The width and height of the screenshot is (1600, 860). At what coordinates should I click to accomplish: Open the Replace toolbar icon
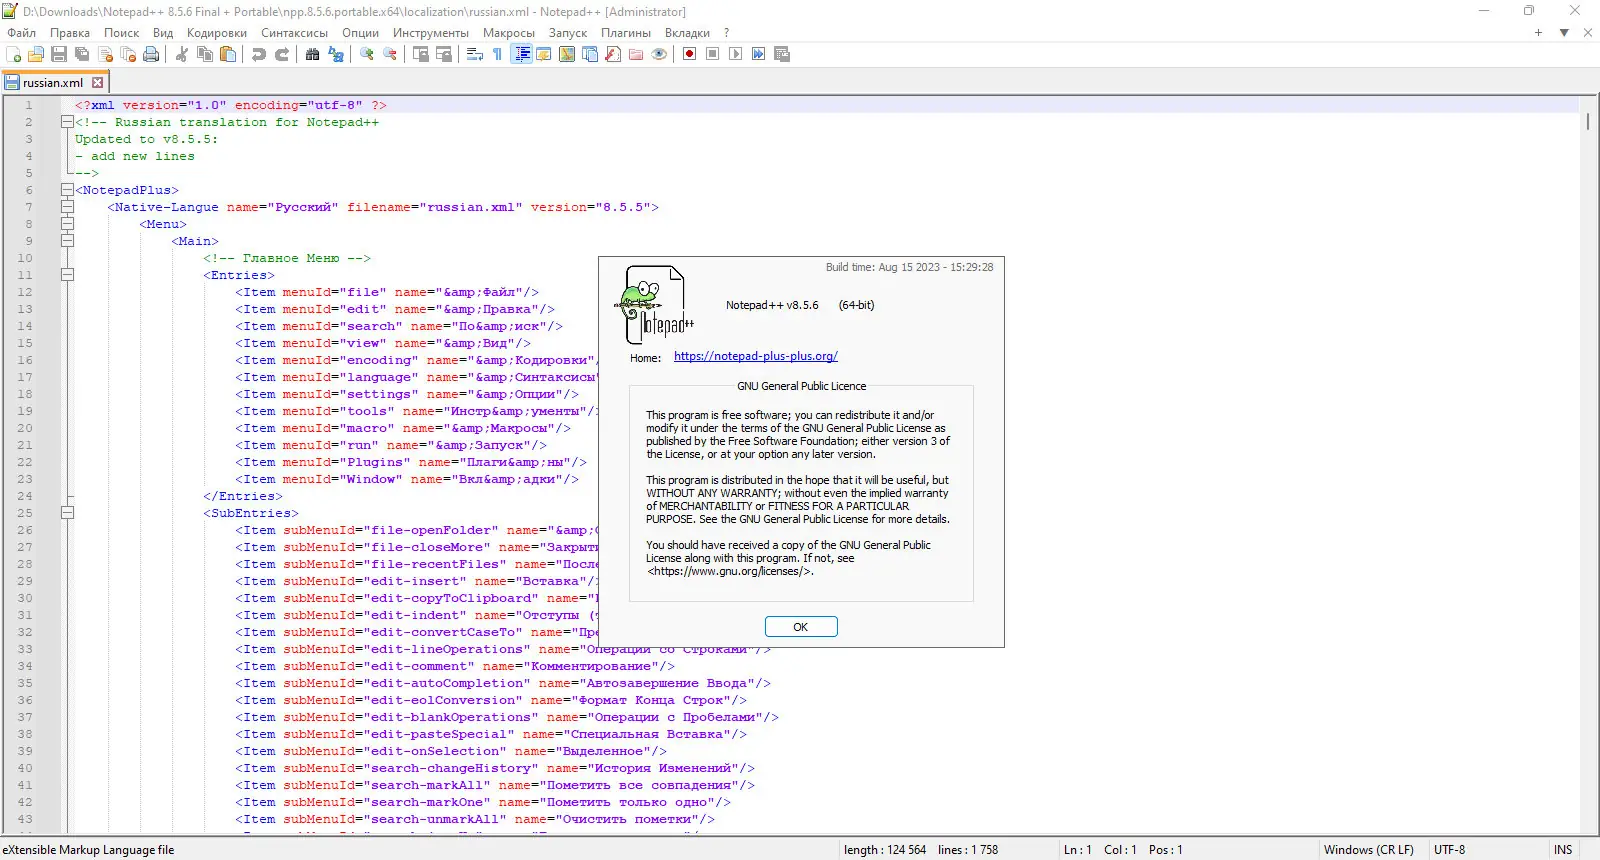click(x=336, y=54)
